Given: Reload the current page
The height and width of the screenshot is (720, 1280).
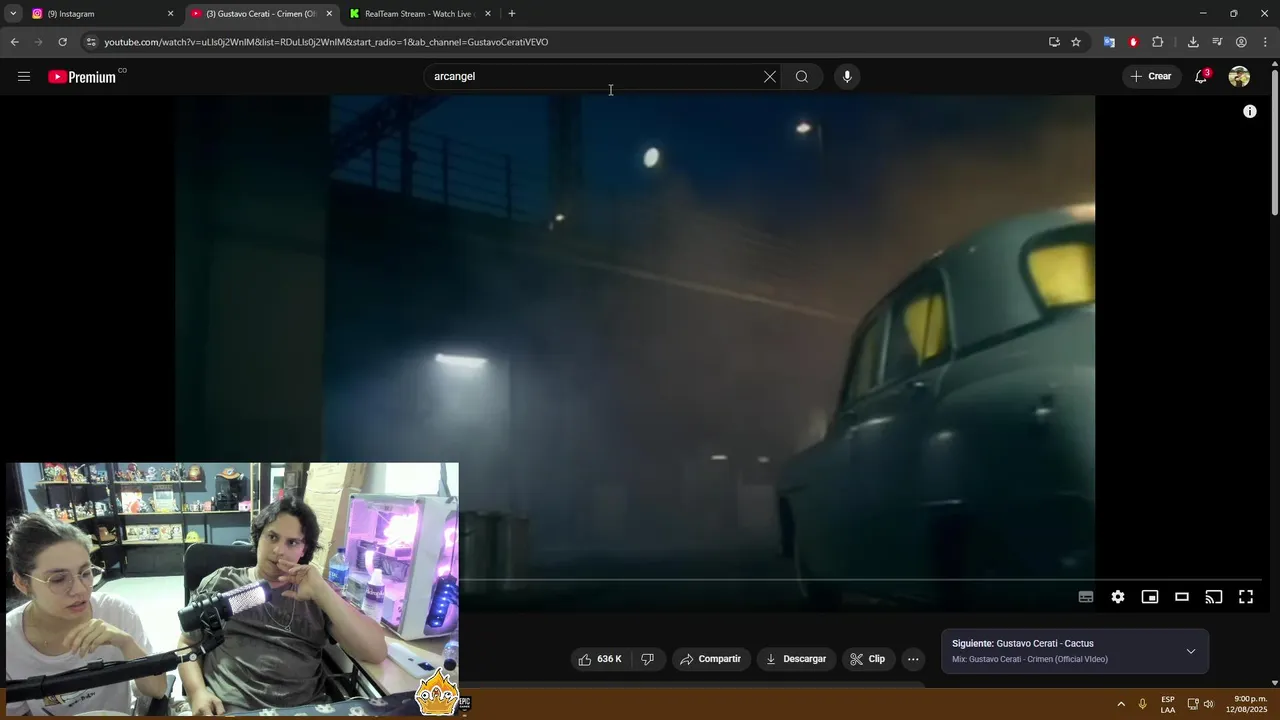Looking at the screenshot, I should point(62,42).
